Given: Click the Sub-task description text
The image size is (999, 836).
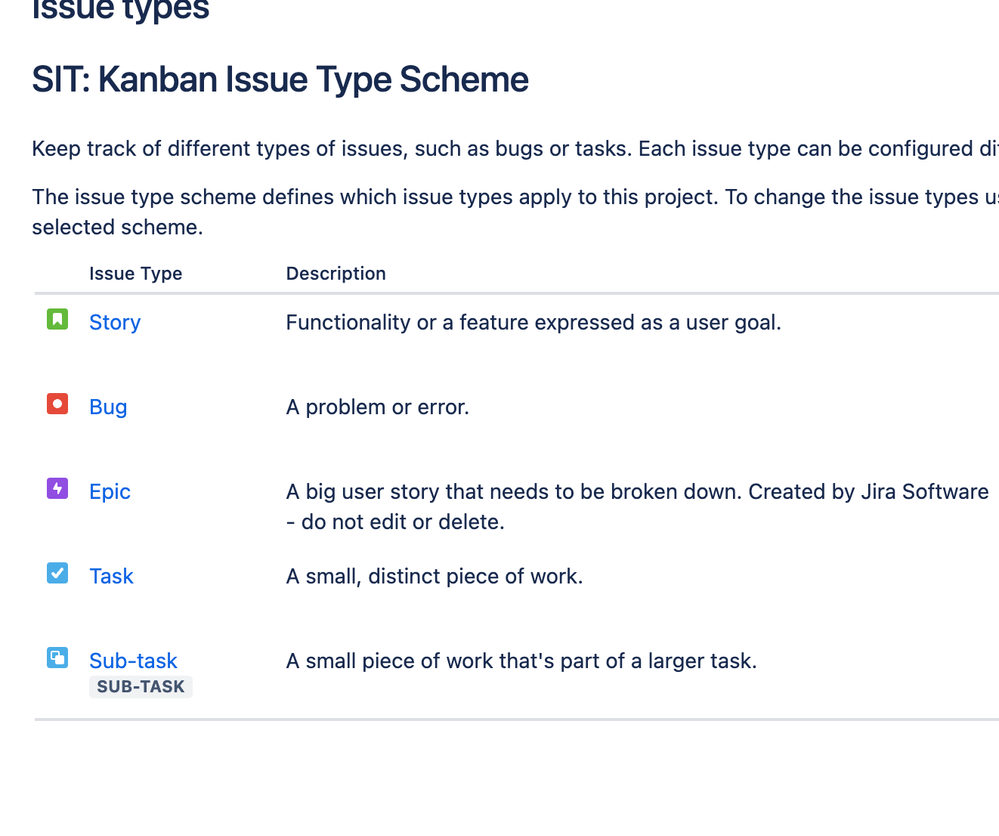Looking at the screenshot, I should click(x=522, y=661).
